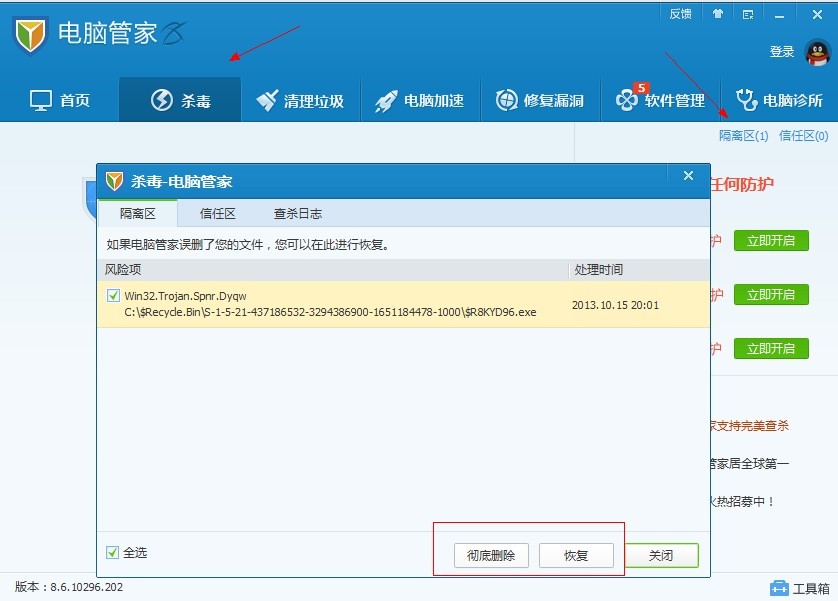Click the 清理垃圾 broom icon

coord(267,100)
